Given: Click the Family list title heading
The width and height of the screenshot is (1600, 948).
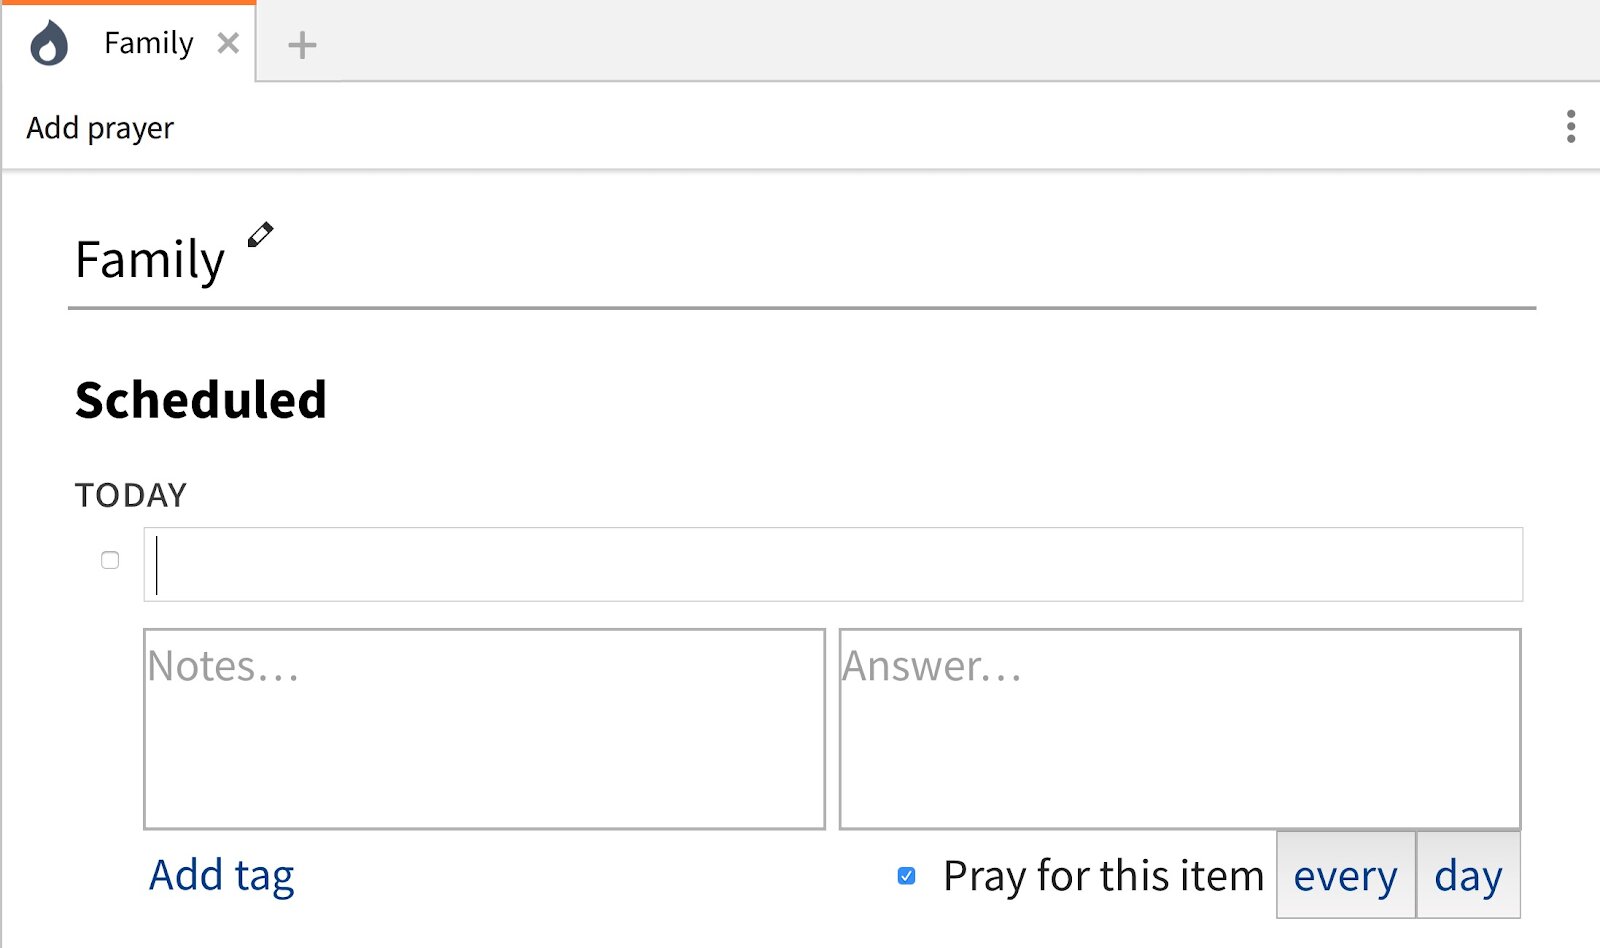Looking at the screenshot, I should pos(150,260).
